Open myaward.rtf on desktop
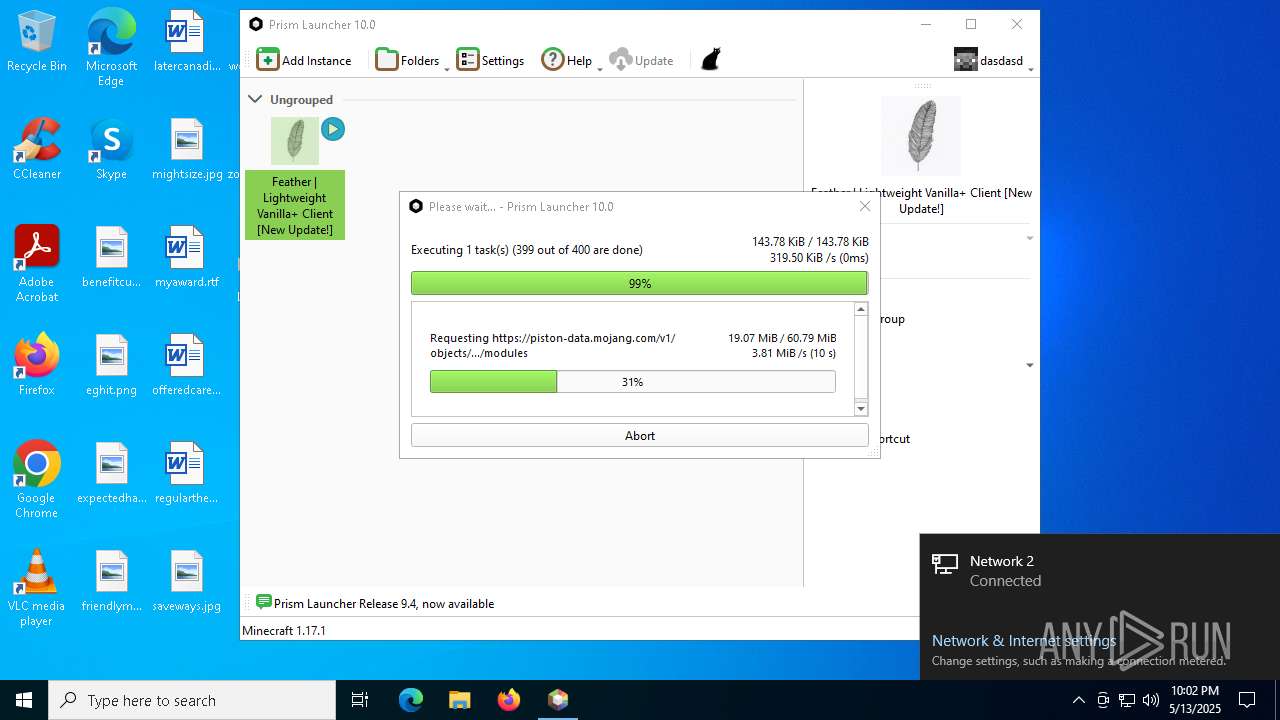 pyautogui.click(x=186, y=258)
